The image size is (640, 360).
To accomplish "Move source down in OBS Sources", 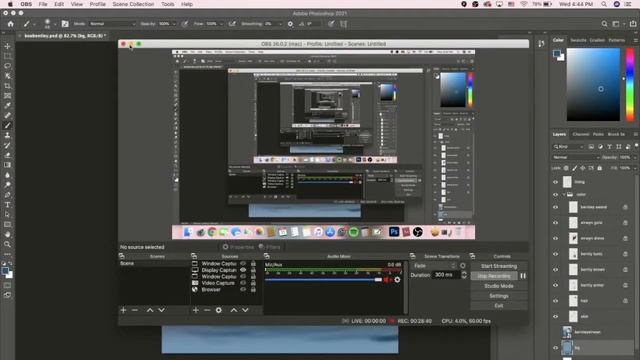I will pyautogui.click(x=245, y=310).
